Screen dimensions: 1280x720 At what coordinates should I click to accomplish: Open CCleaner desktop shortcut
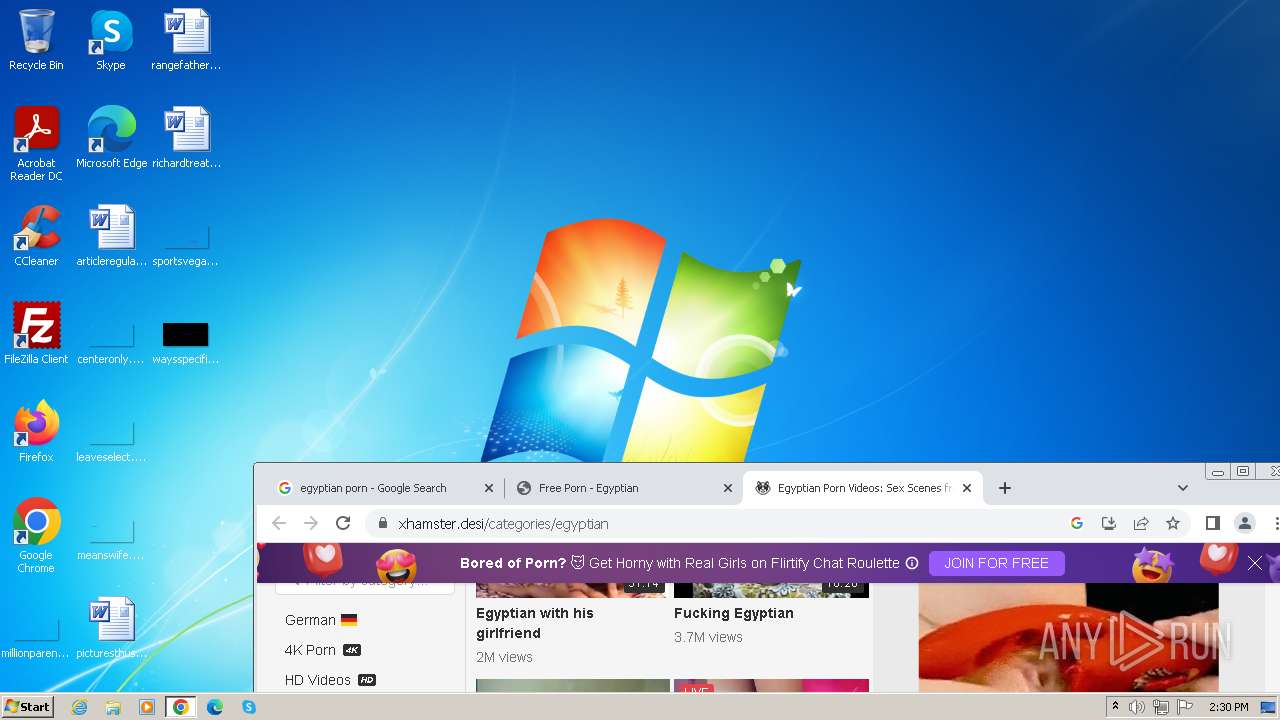coord(36,236)
